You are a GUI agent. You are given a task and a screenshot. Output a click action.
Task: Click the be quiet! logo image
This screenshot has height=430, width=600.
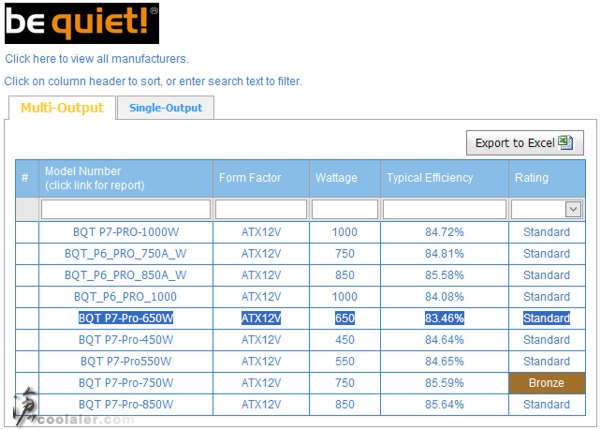pos(82,23)
